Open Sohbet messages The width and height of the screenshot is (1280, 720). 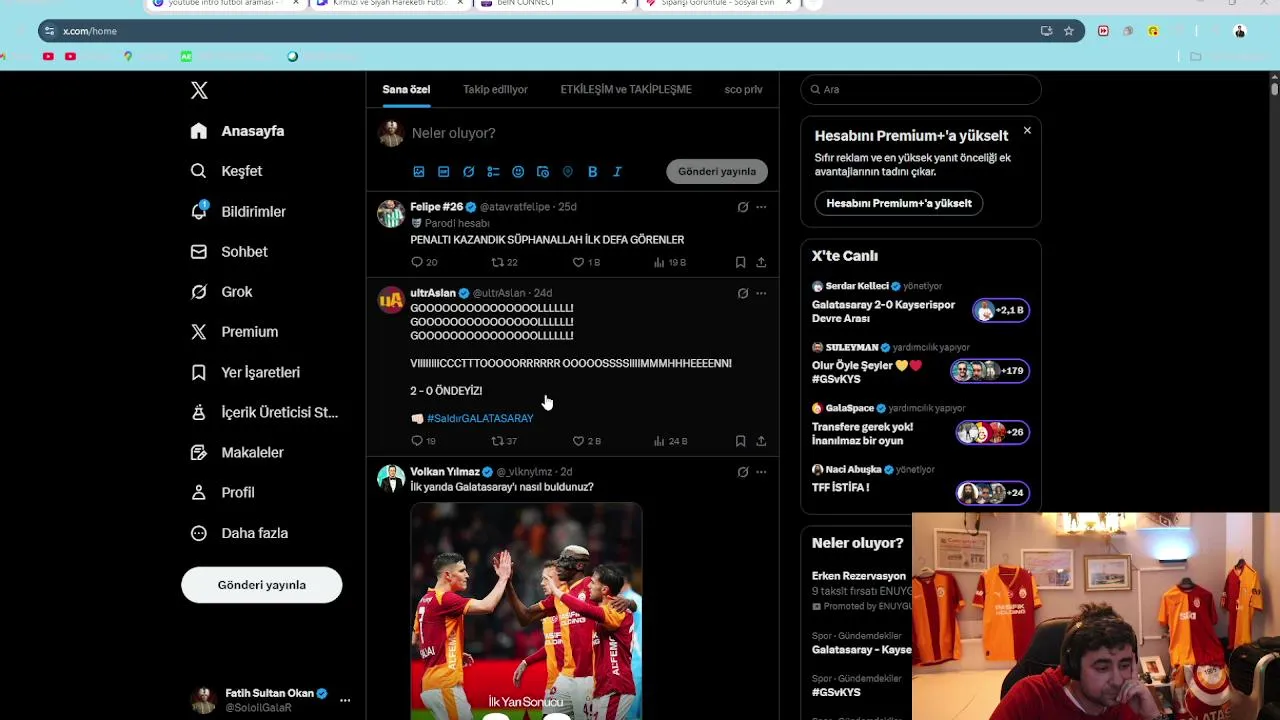(x=229, y=252)
